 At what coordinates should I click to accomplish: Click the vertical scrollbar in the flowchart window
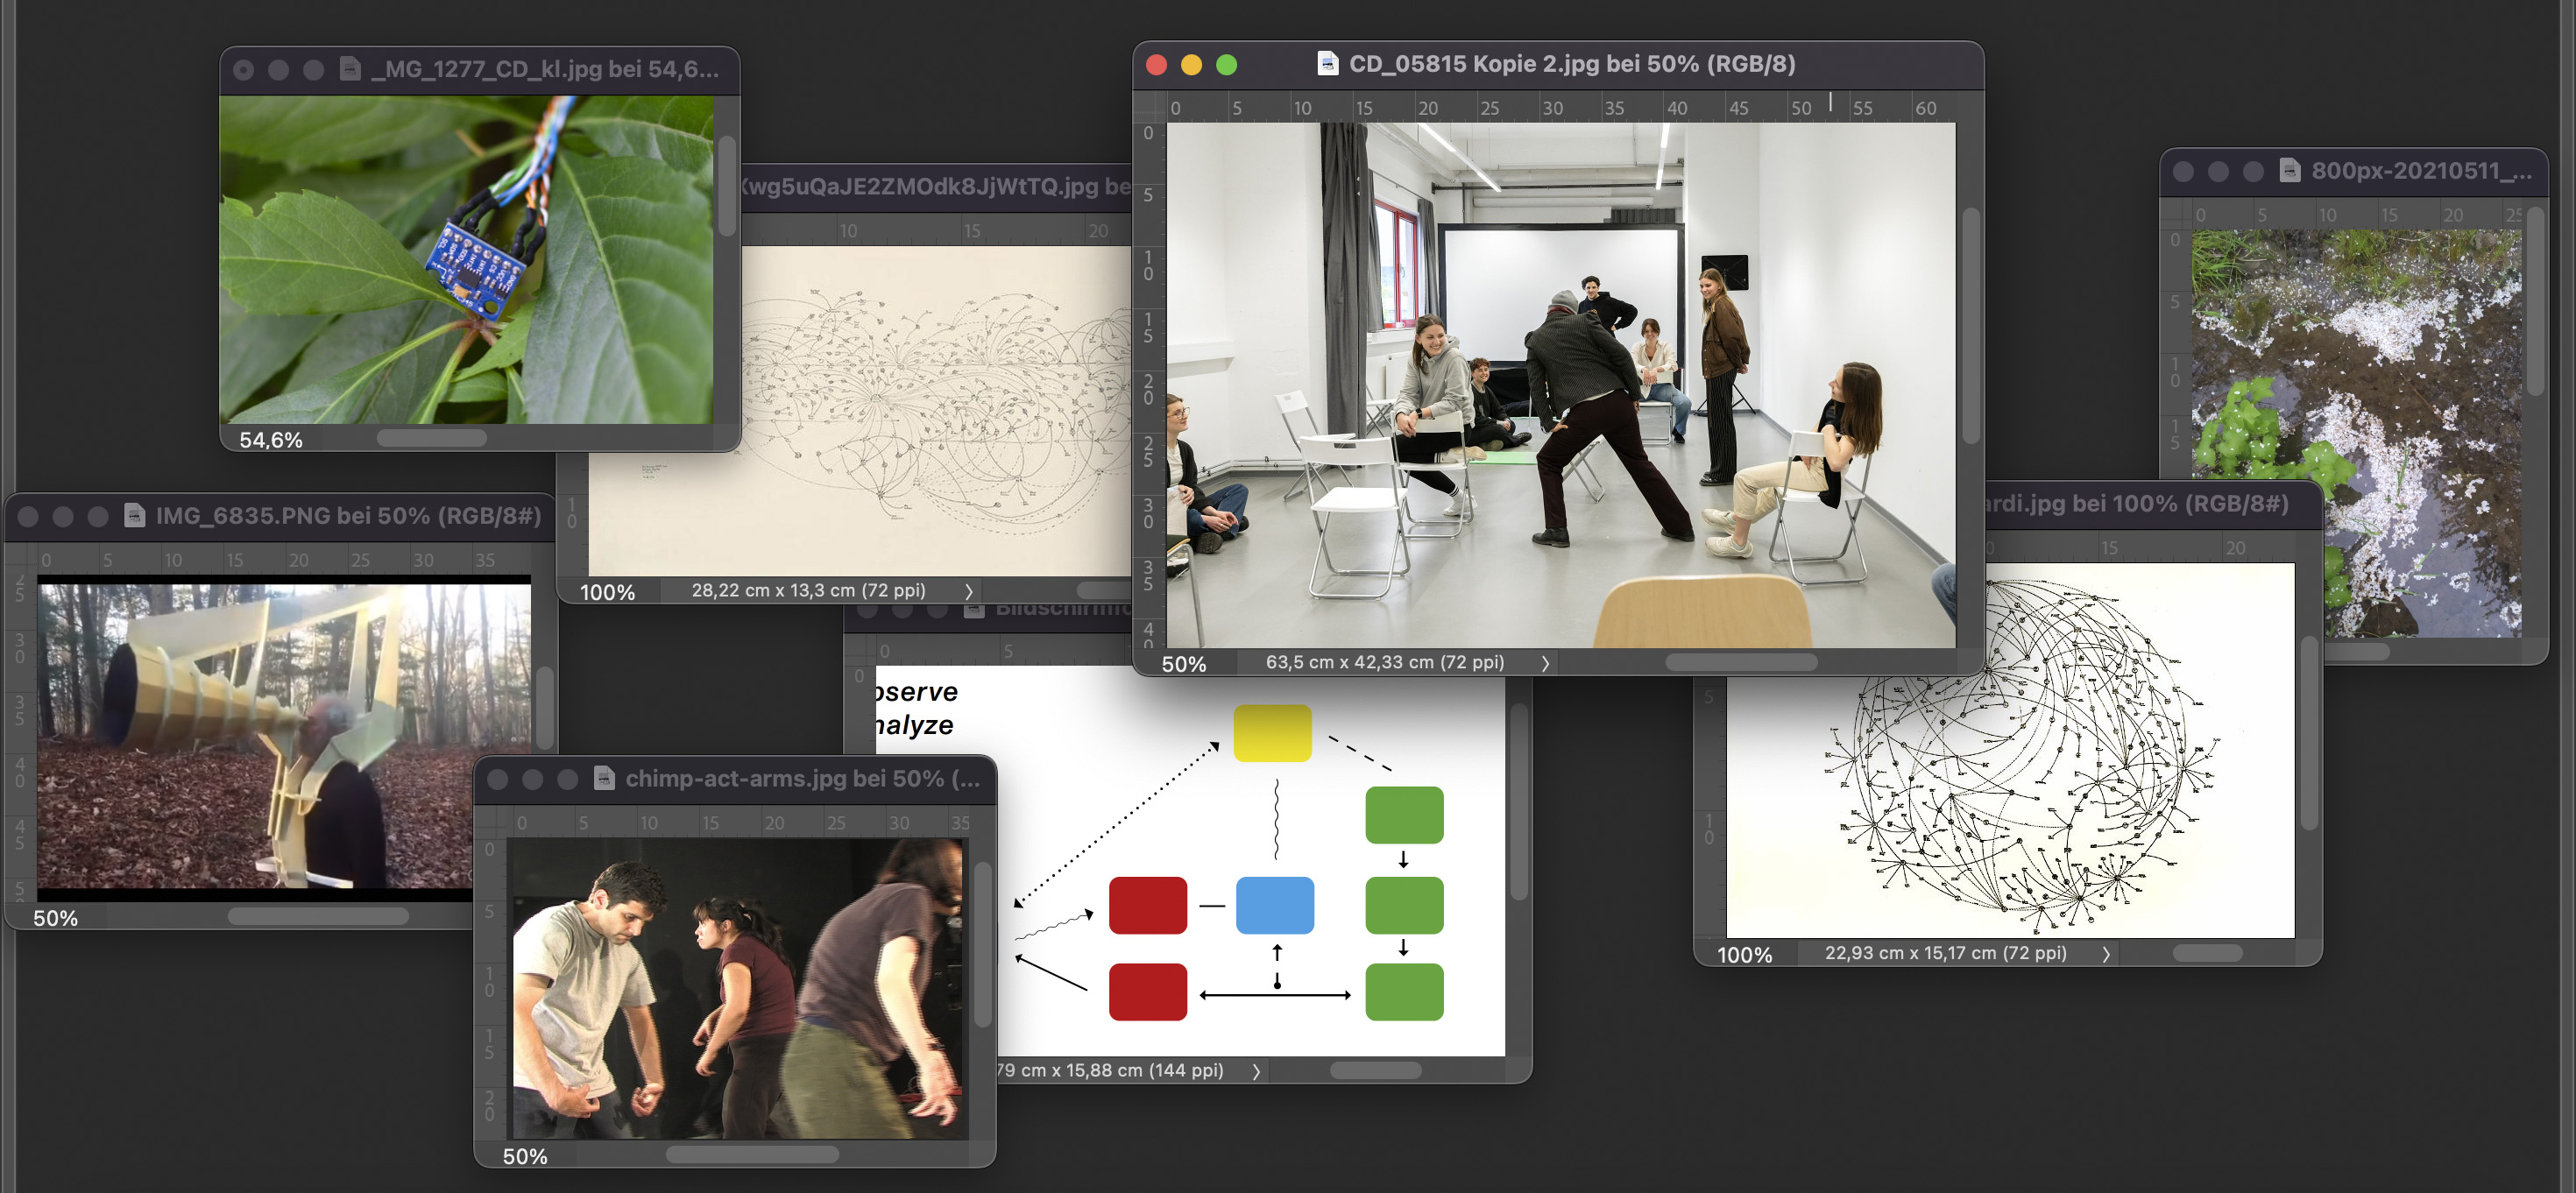click(x=1519, y=802)
